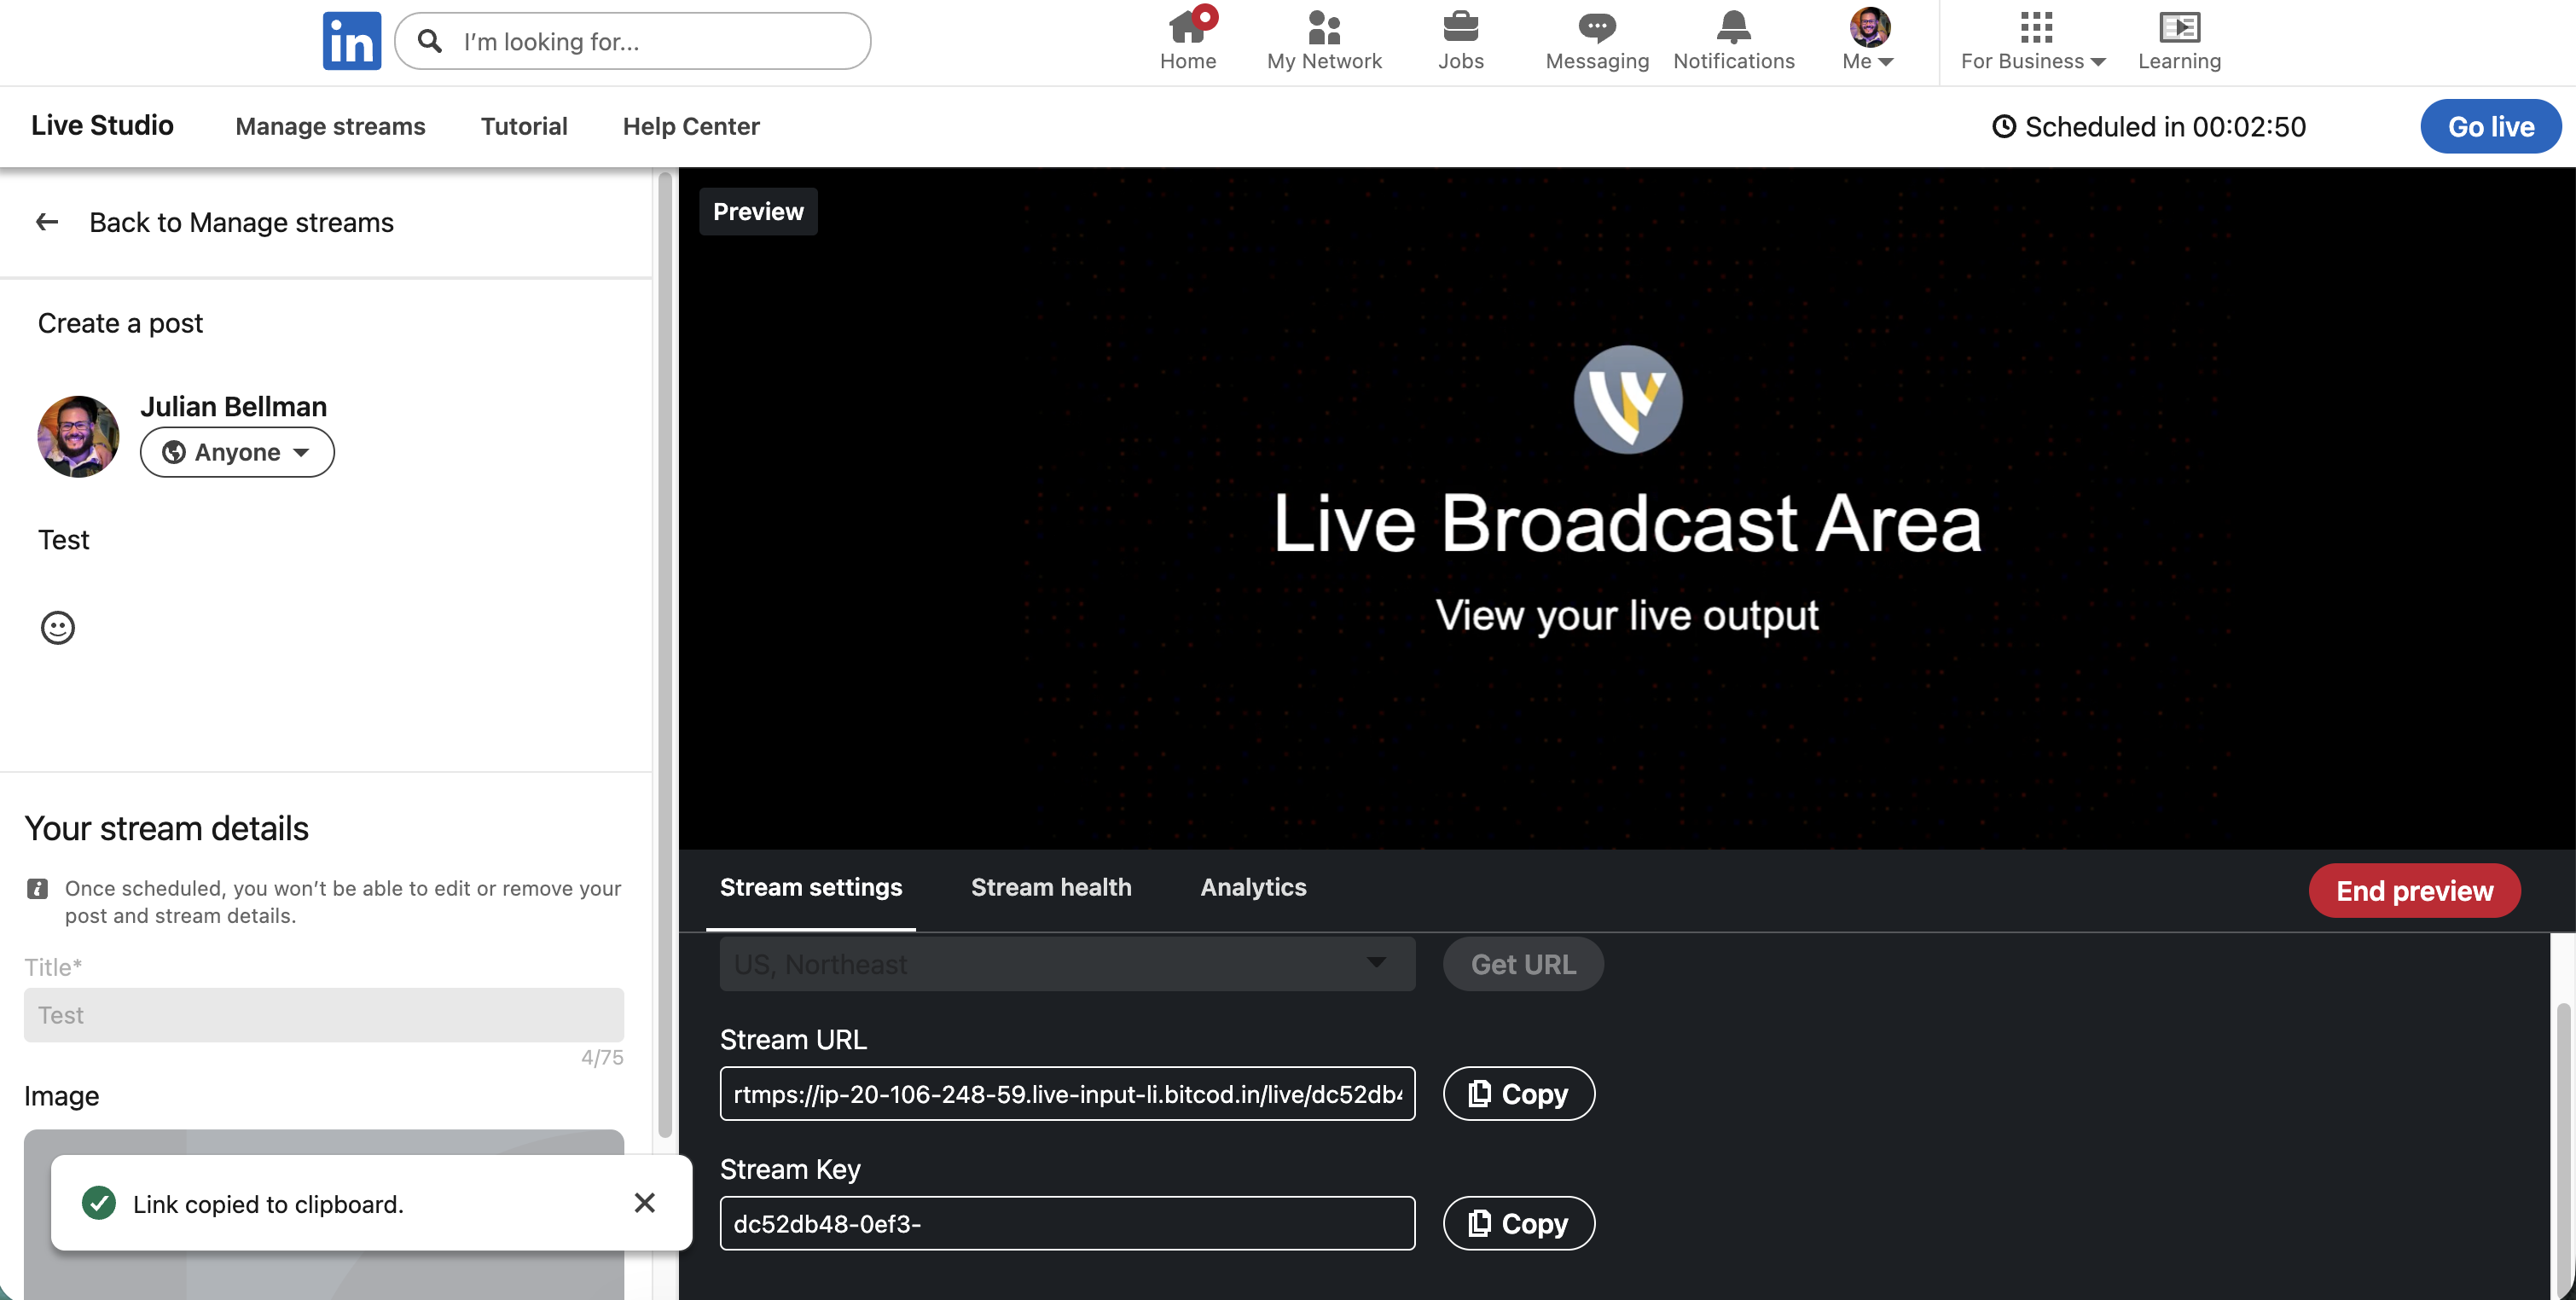Screen dimensions: 2576x1300
Task: Click the scheduled timer clock icon
Action: [x=2004, y=126]
